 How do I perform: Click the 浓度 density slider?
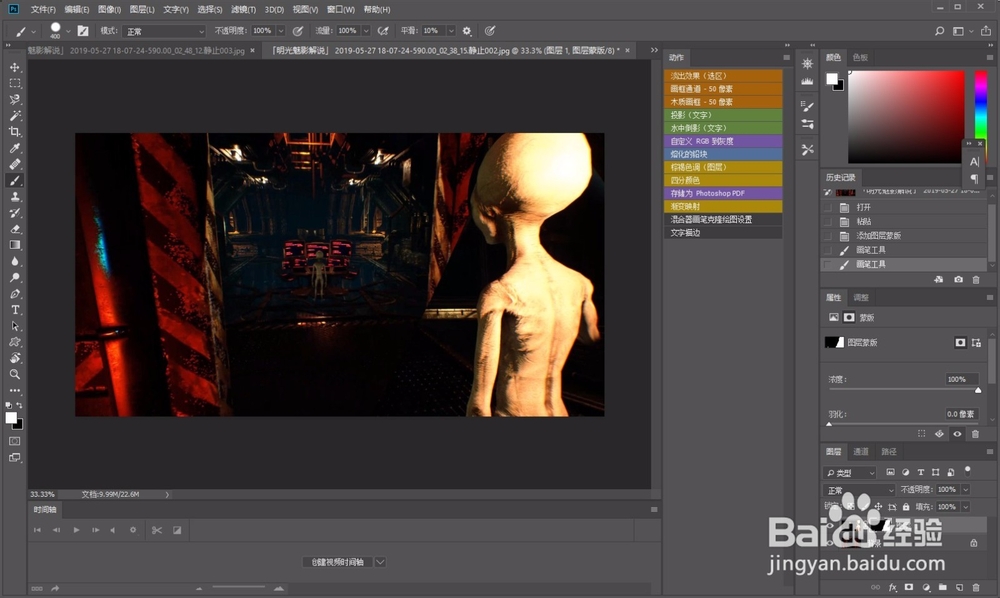tap(904, 390)
